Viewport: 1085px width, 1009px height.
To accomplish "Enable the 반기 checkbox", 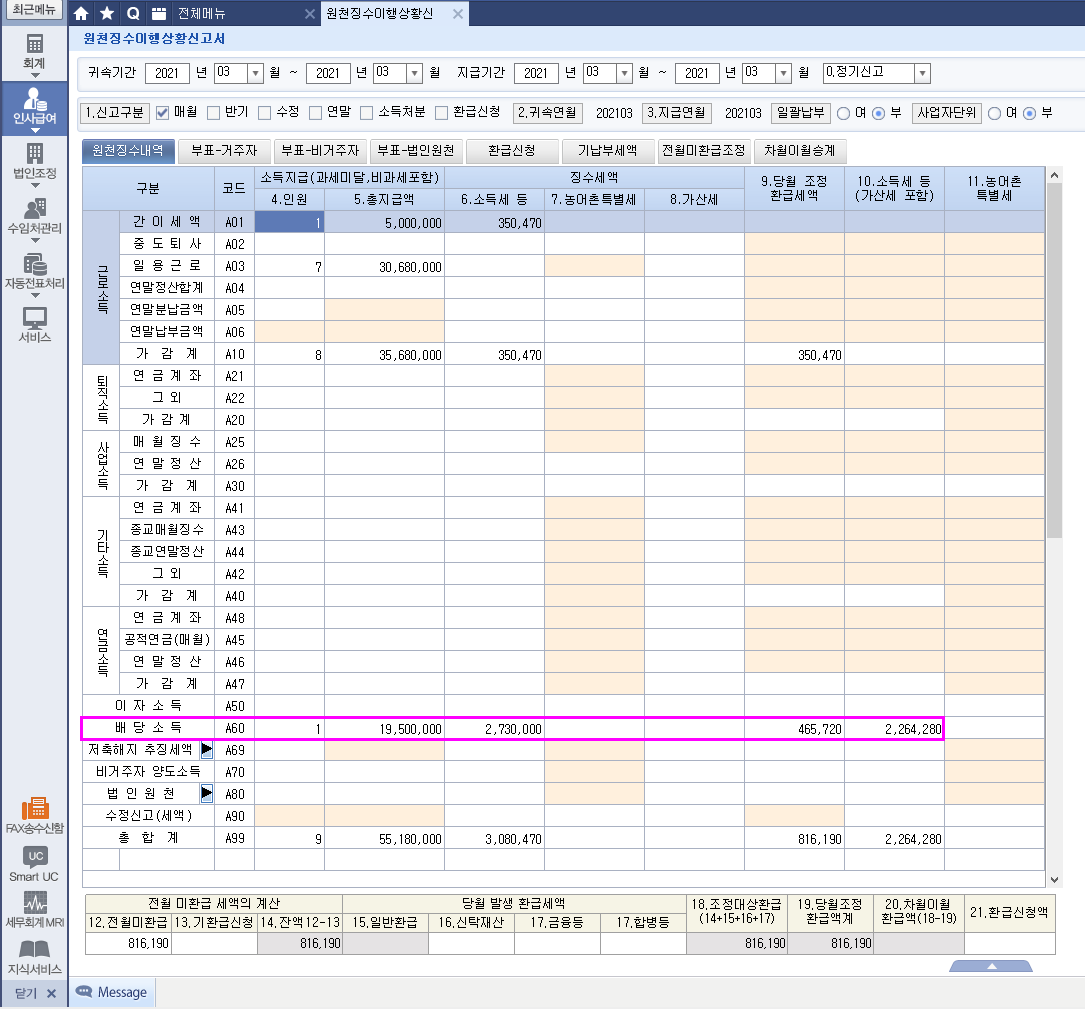I will [214, 113].
